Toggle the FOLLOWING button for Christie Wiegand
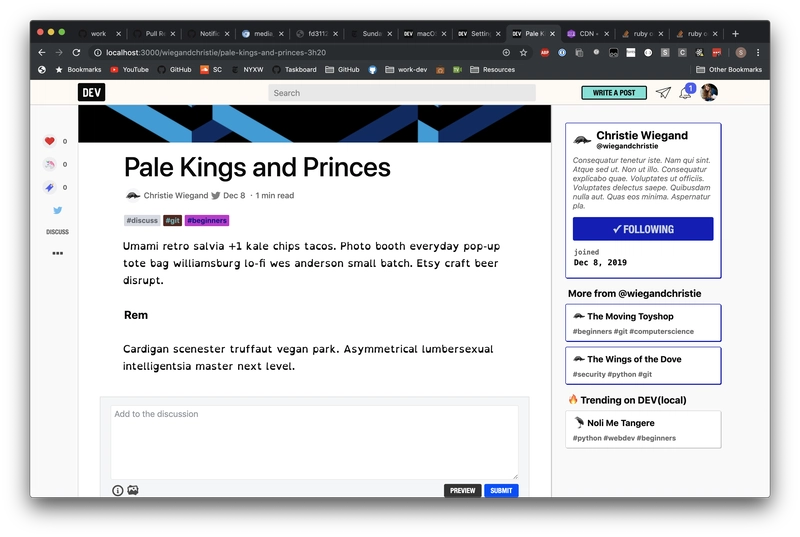This screenshot has height=537, width=800. point(643,229)
